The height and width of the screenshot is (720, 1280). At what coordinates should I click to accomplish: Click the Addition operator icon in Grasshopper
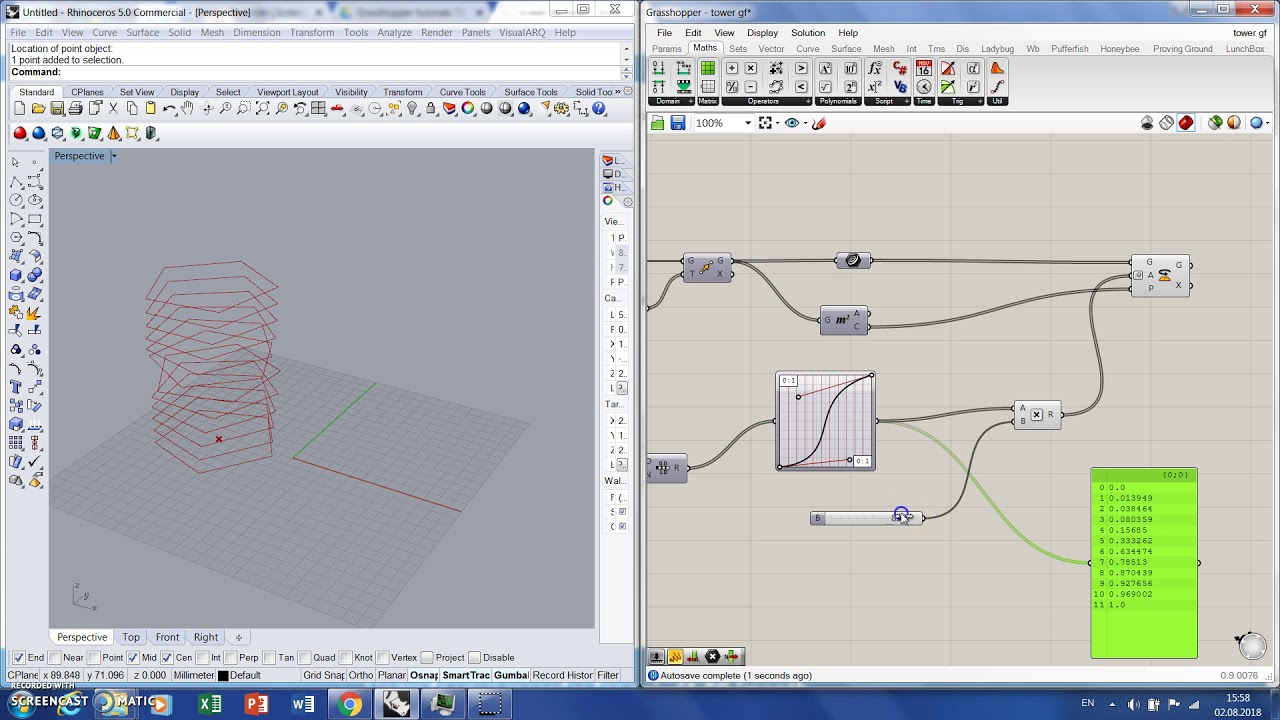click(732, 68)
